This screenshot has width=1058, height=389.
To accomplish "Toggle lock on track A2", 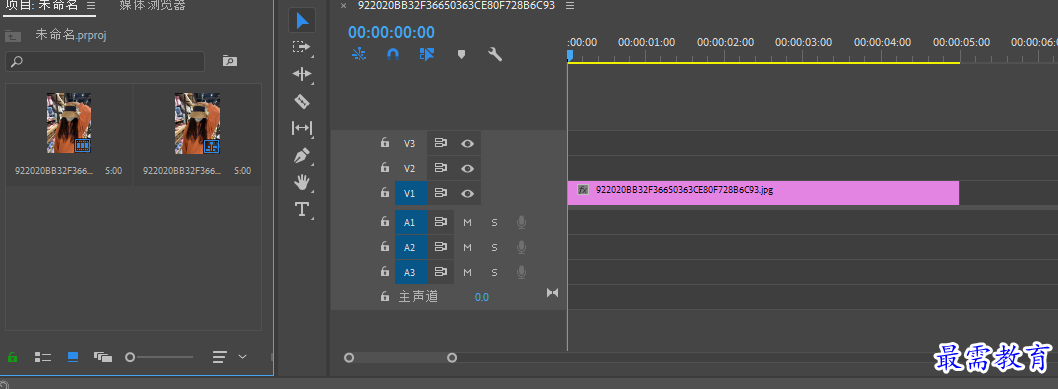I will (x=385, y=247).
